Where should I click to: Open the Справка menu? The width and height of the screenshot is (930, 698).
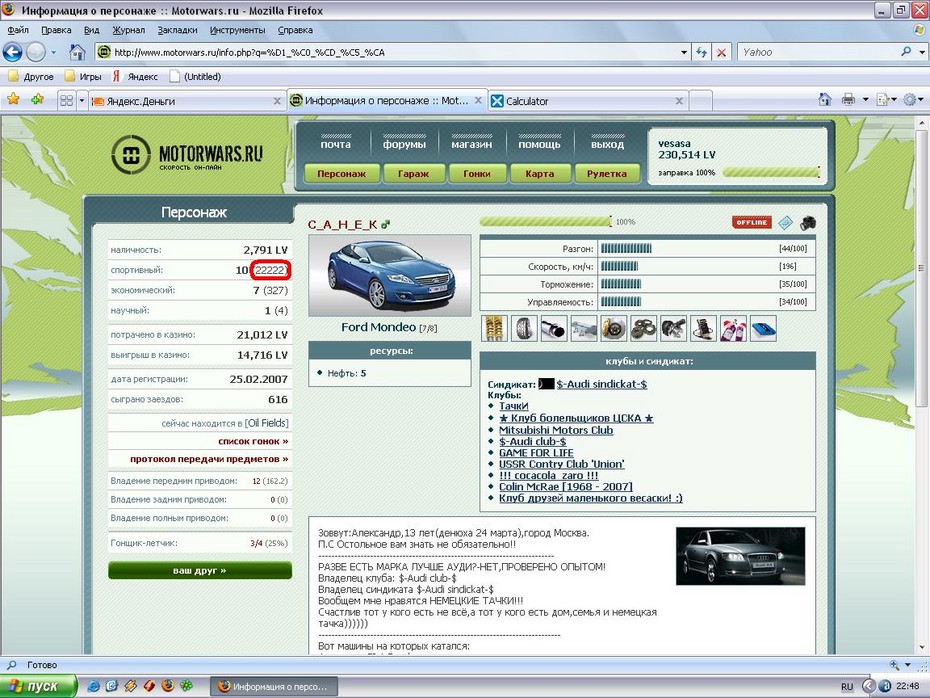295,30
